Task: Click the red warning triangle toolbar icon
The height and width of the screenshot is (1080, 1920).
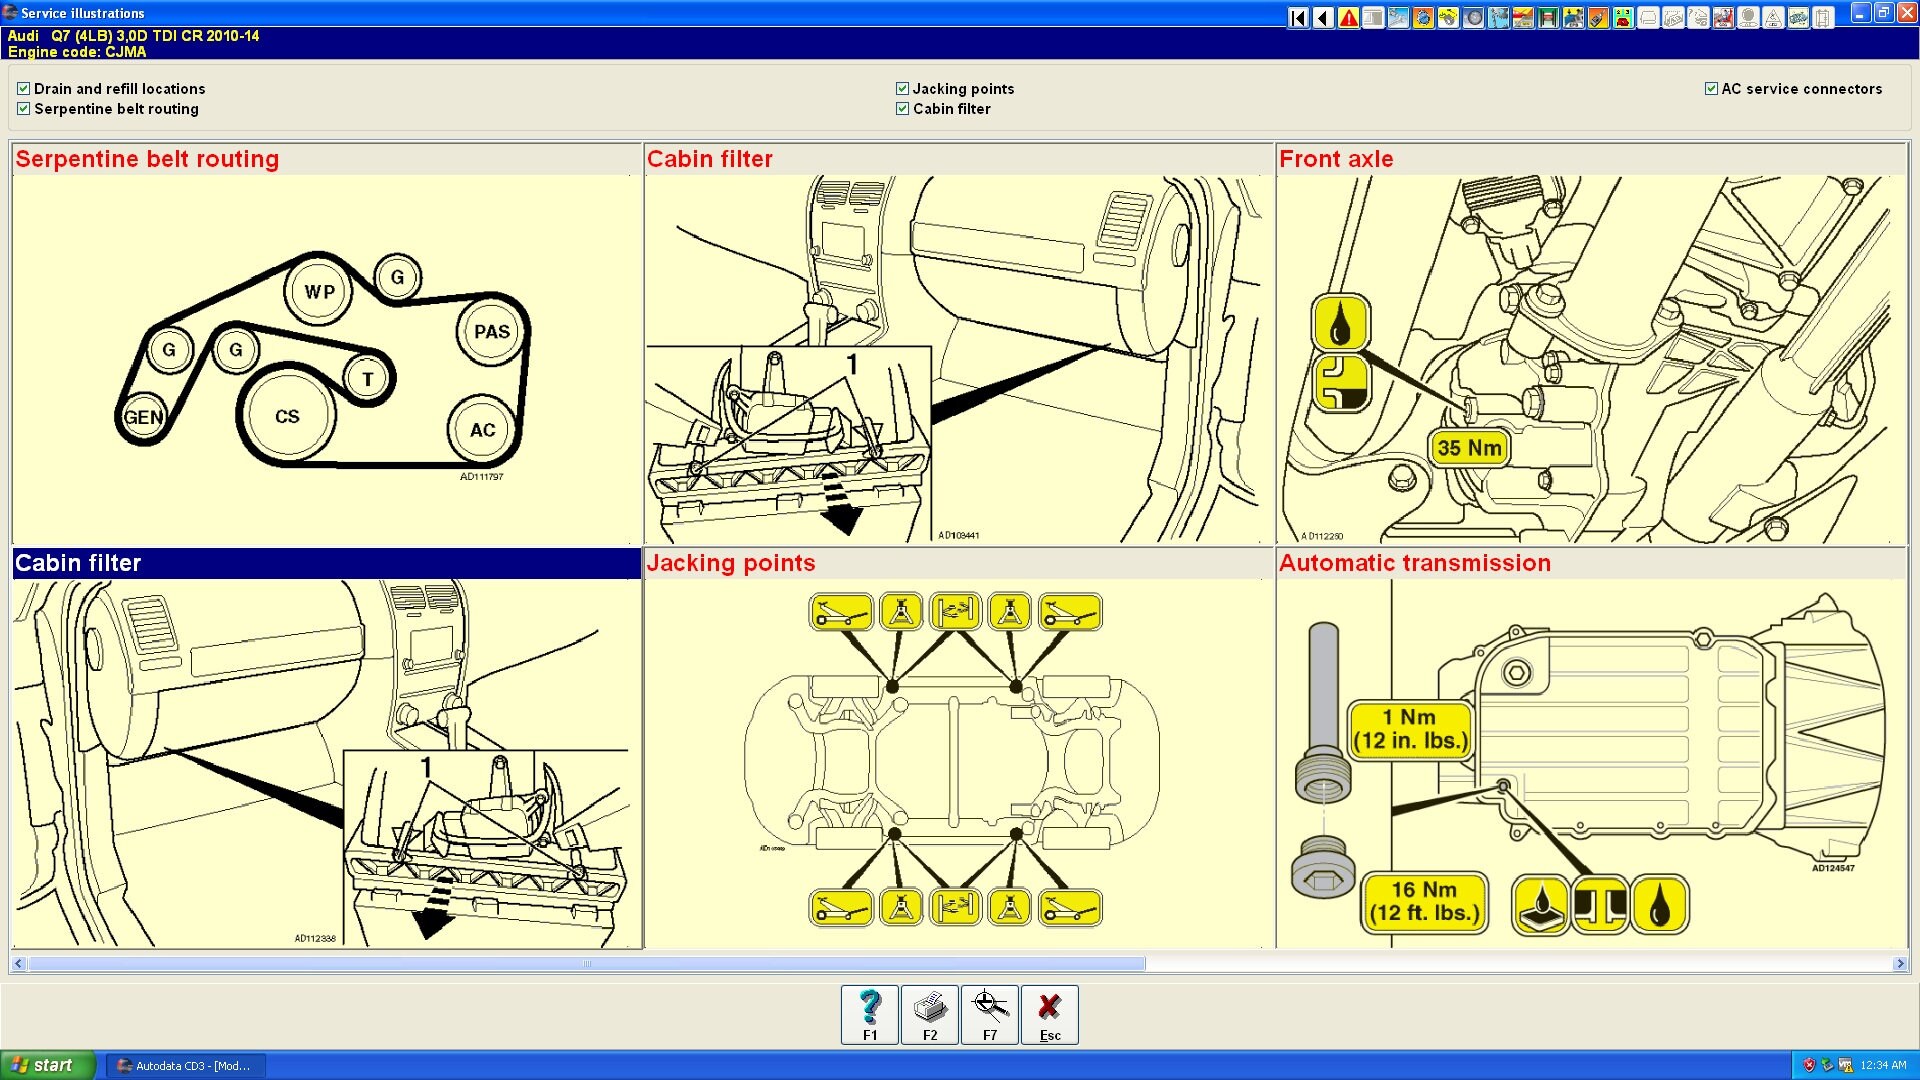Action: click(1347, 17)
